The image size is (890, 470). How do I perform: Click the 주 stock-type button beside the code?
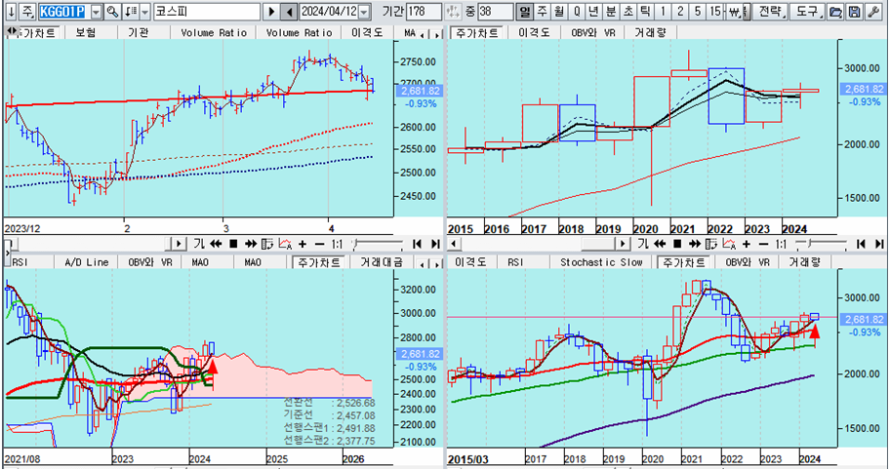point(28,11)
